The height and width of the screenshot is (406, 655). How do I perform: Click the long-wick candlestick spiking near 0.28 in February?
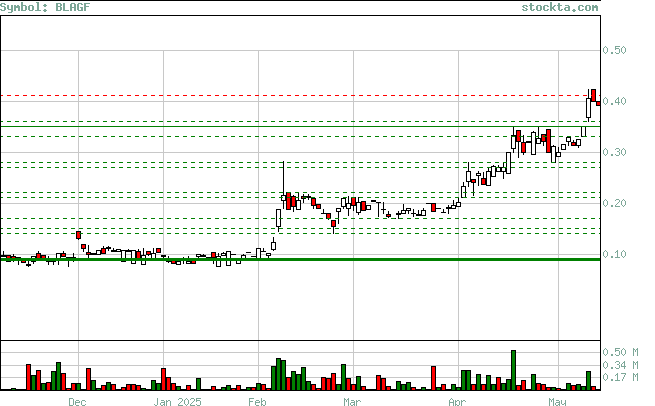click(x=284, y=184)
